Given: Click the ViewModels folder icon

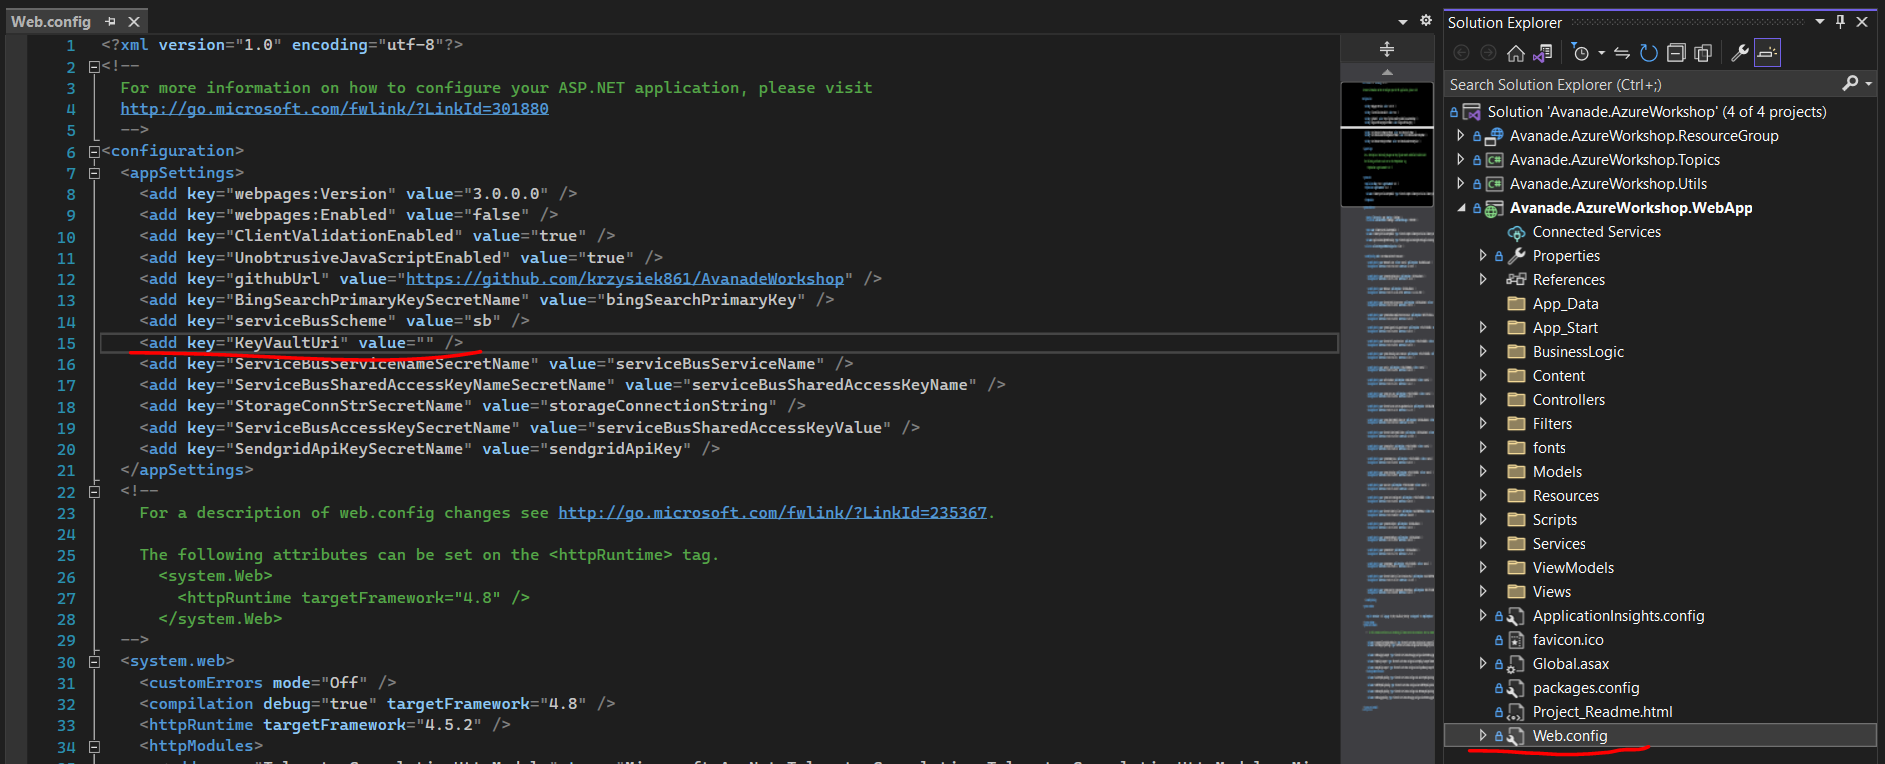Looking at the screenshot, I should (x=1516, y=567).
